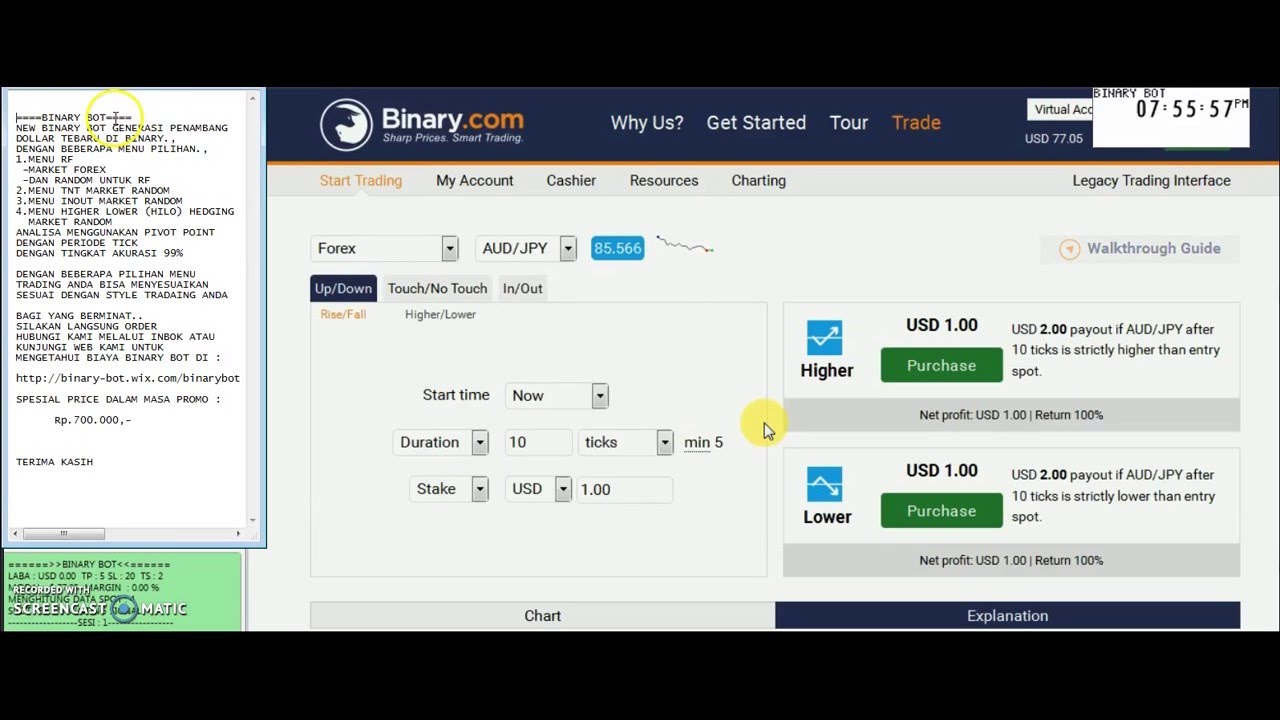Open the Duration type dropdown
This screenshot has width=1280, height=720.
click(440, 442)
